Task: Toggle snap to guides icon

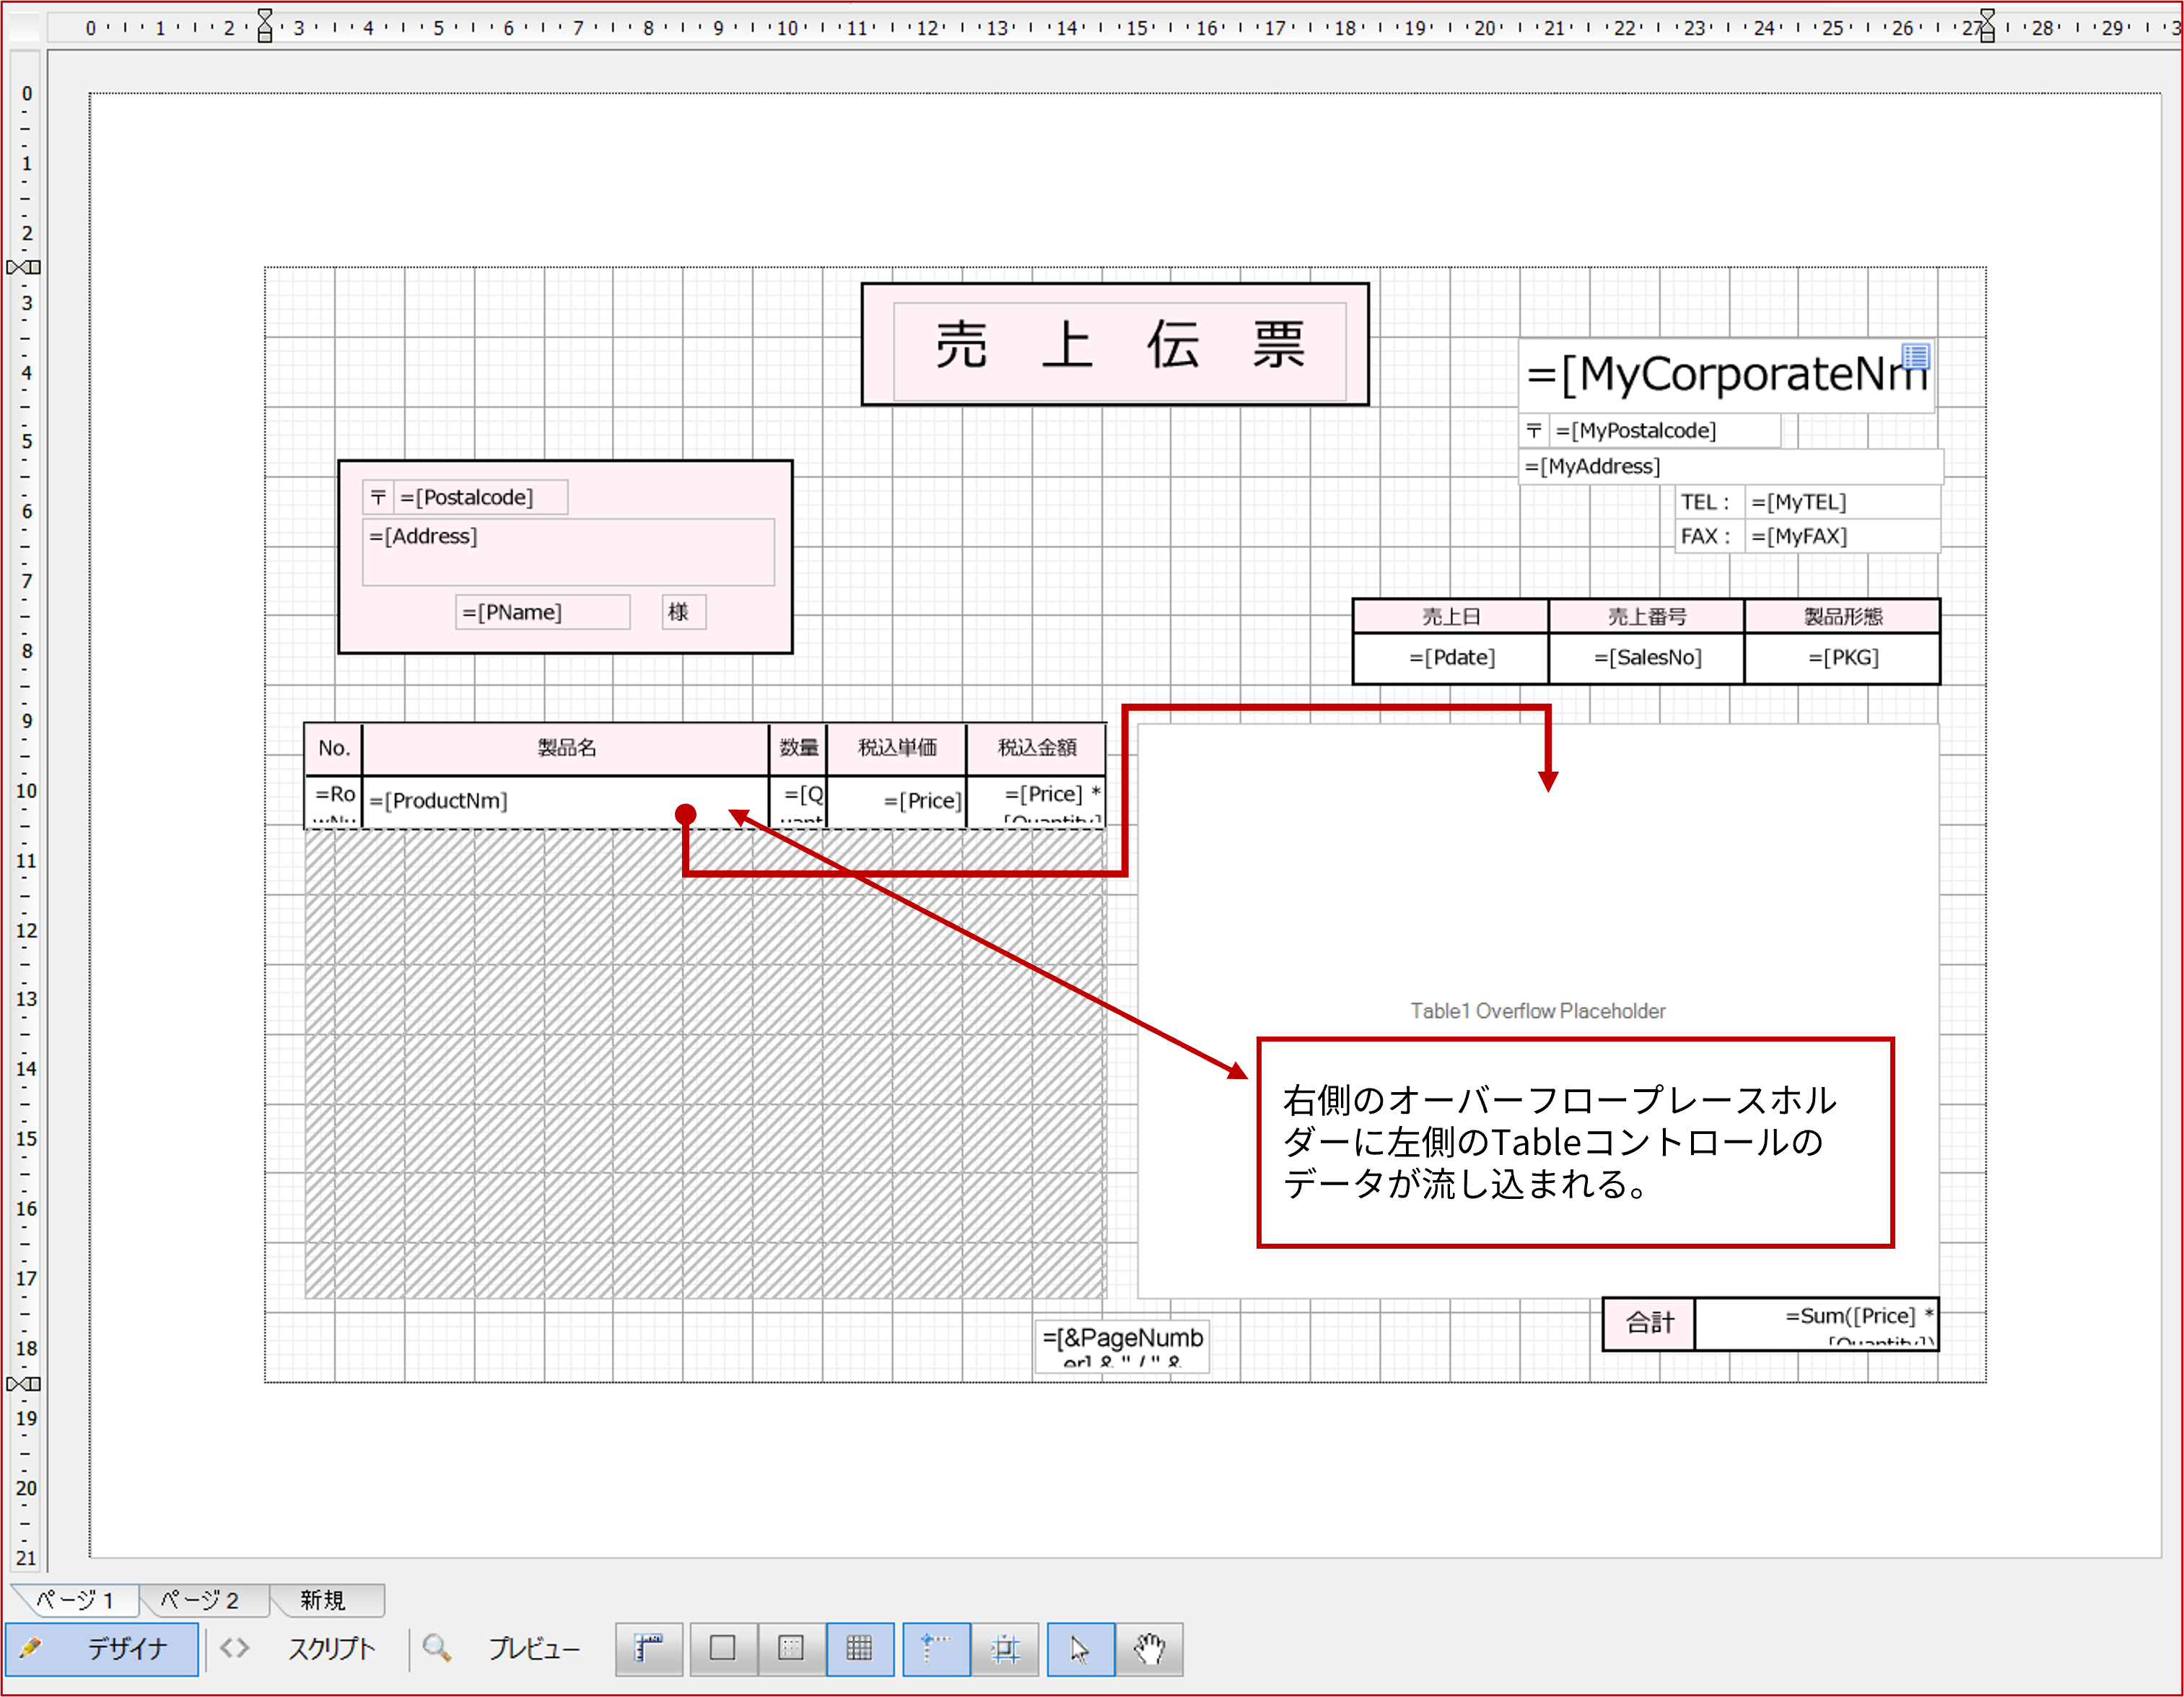Action: (x=1005, y=1649)
